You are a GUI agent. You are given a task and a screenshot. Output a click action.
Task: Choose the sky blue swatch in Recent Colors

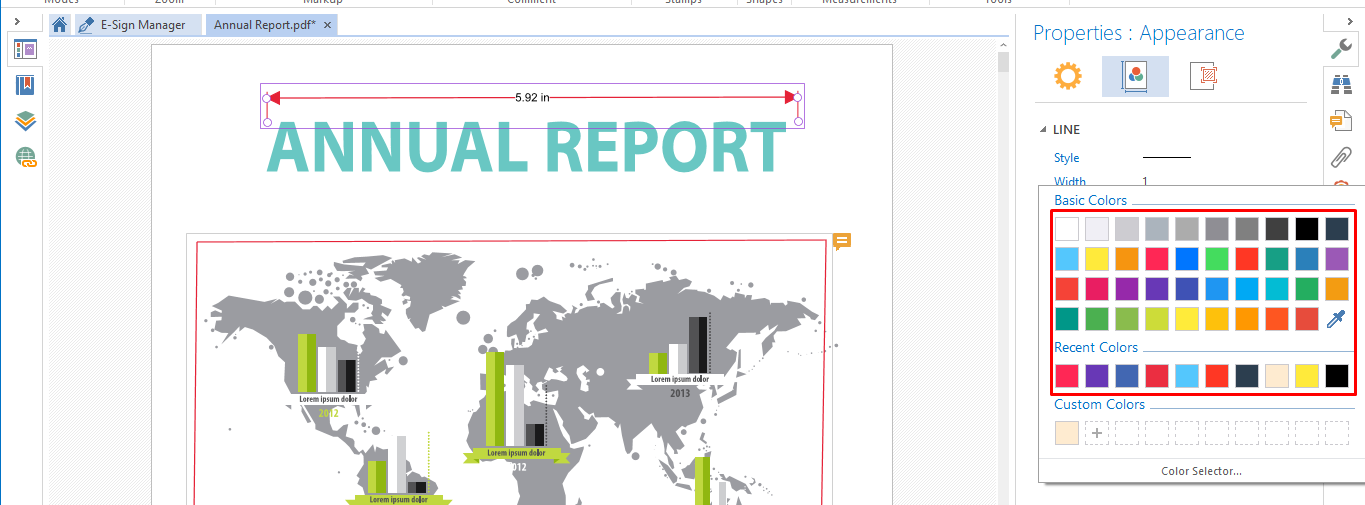tap(1187, 376)
